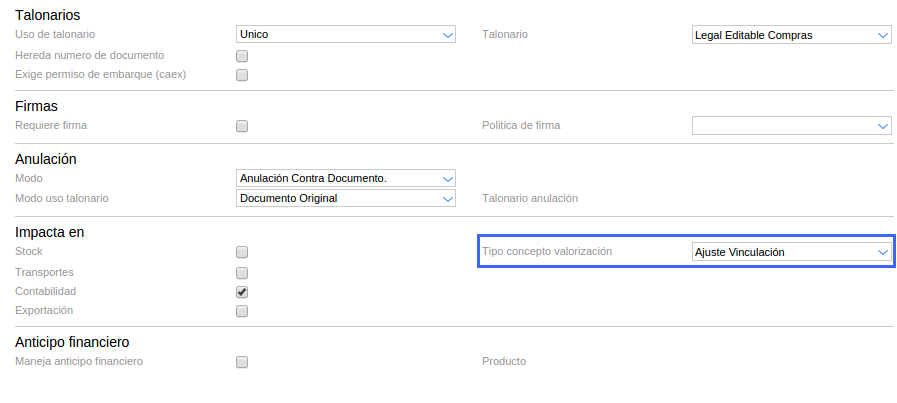This screenshot has width=897, height=403.
Task: Click the Producto field label
Action: [x=504, y=361]
